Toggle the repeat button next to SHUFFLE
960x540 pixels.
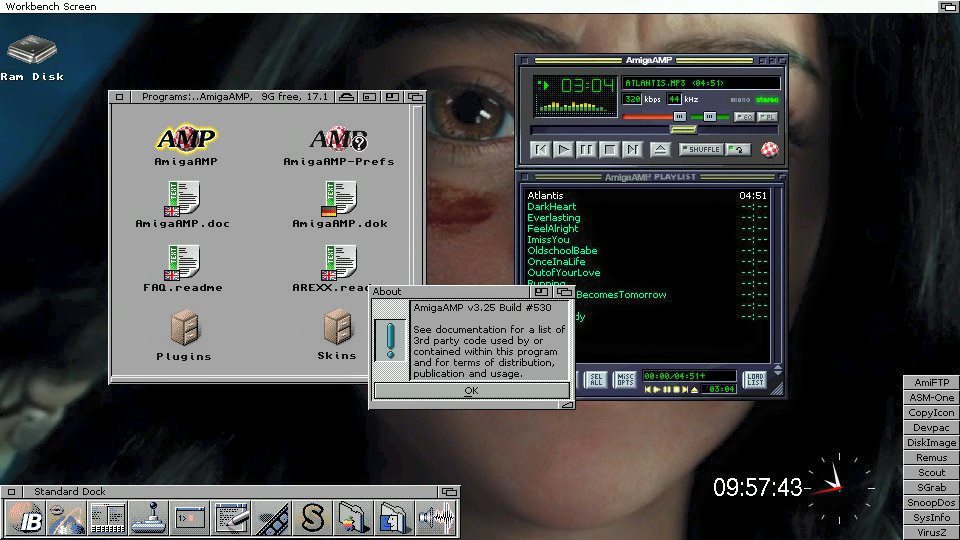click(738, 149)
